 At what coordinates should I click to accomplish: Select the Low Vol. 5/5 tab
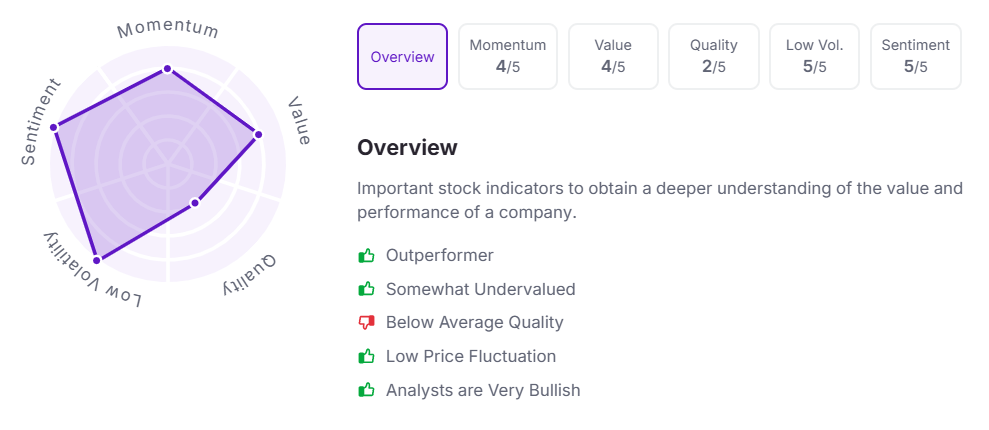pos(815,57)
